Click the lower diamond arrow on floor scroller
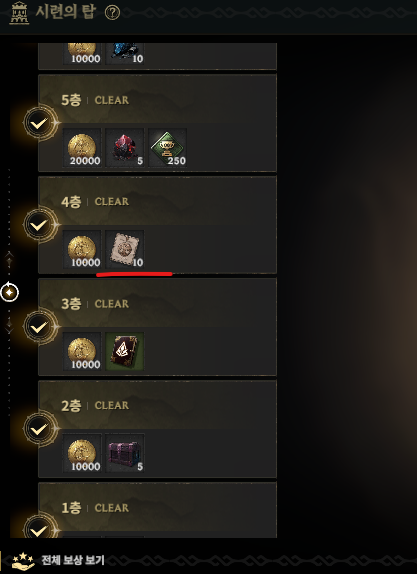 coord(9,325)
